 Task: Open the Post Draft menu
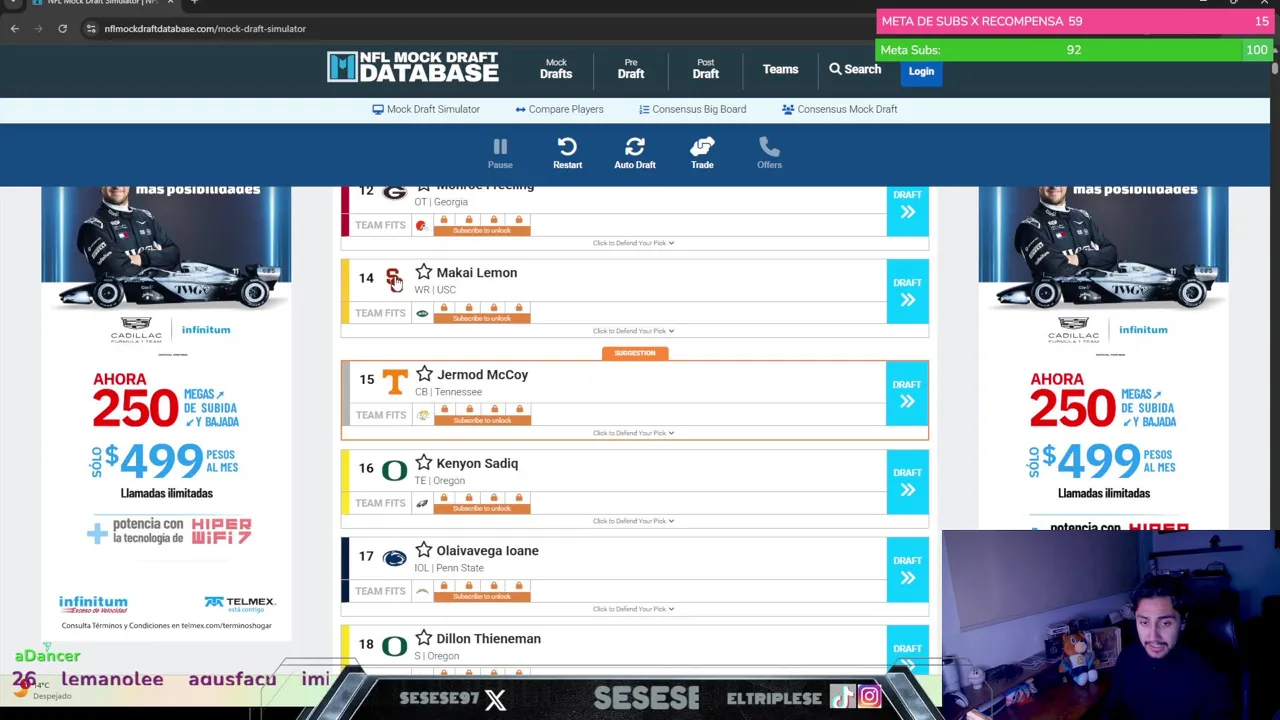[706, 68]
